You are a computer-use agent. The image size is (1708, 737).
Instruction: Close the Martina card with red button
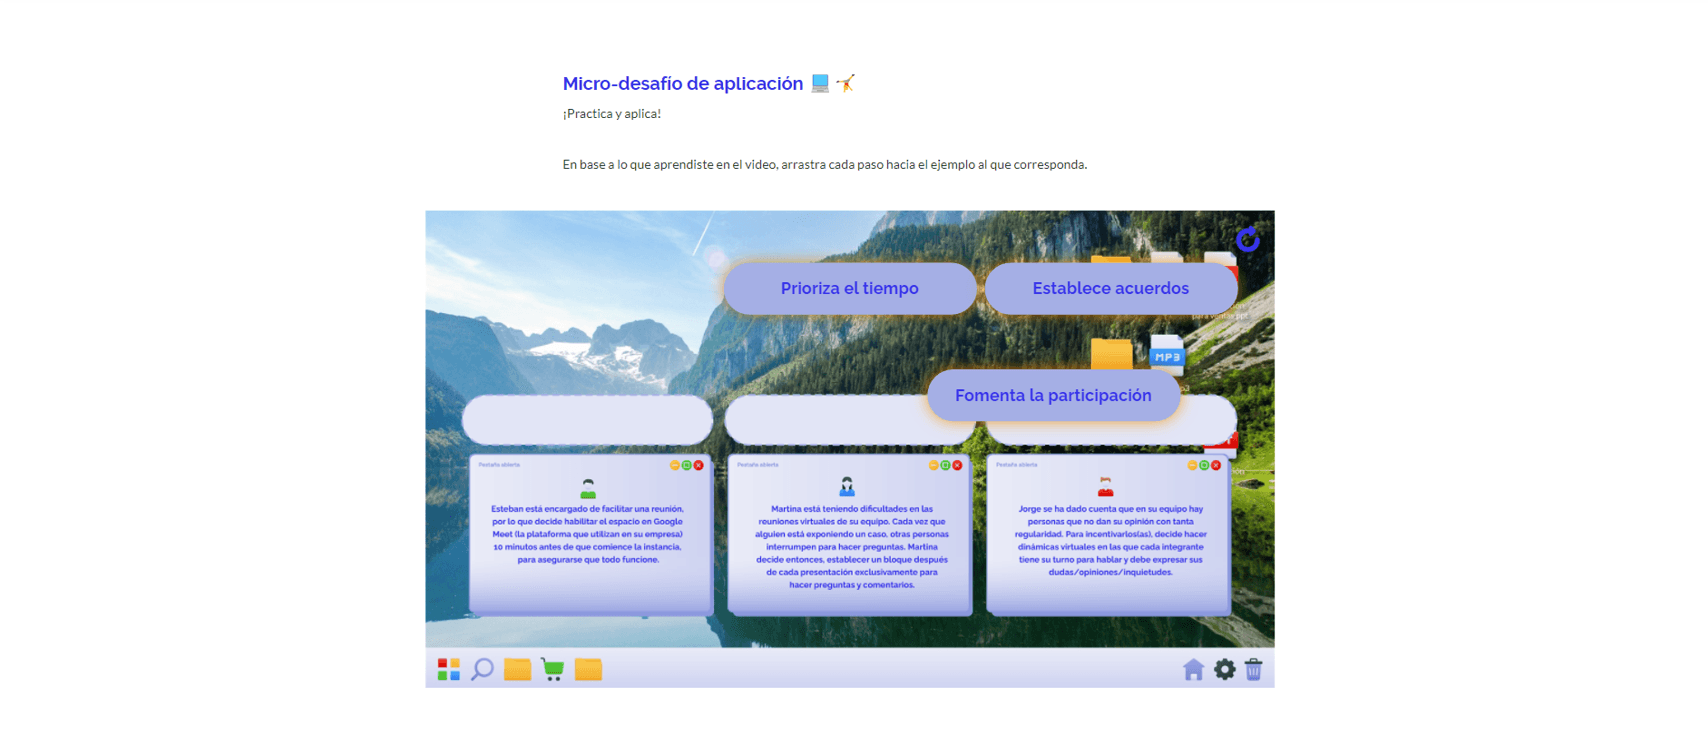957,465
